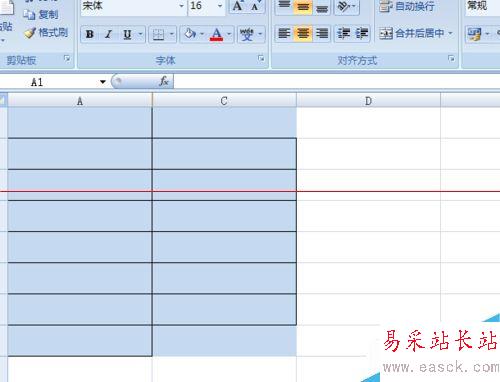Click inside the formula bar
Image resolution: width=500 pixels, height=382 pixels.
click(337, 81)
